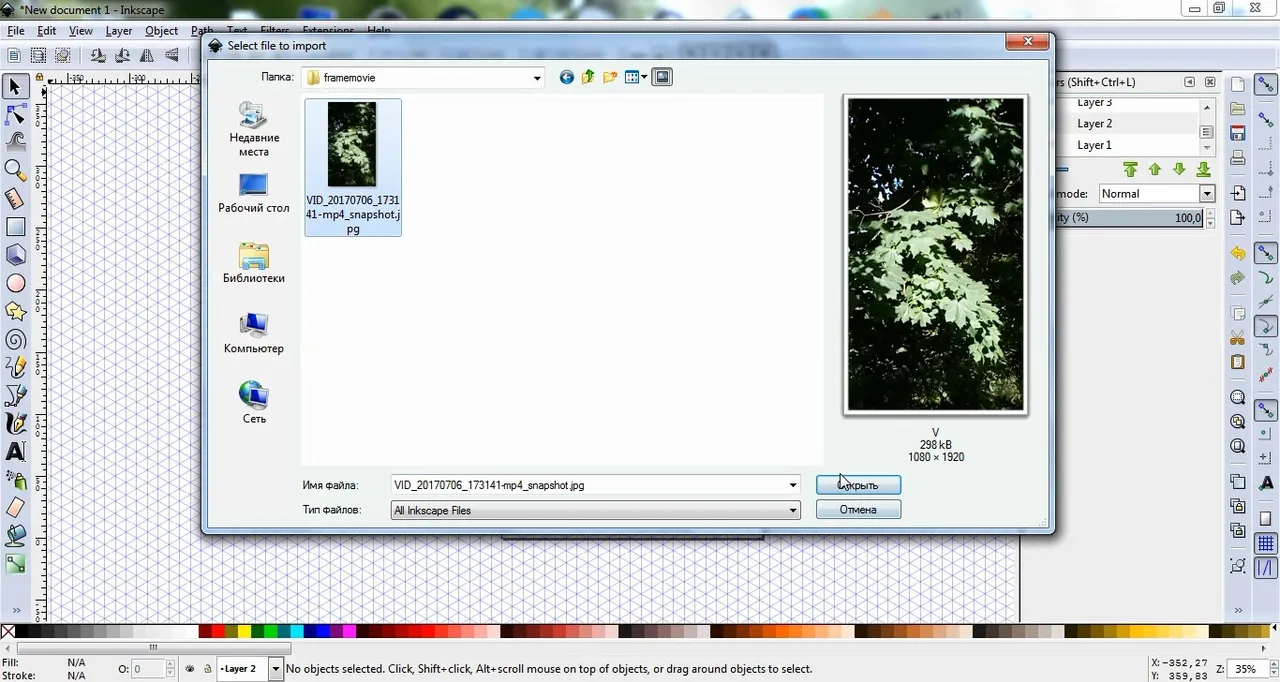Open the File menu
Screen dimensions: 1280x682
tap(15, 31)
